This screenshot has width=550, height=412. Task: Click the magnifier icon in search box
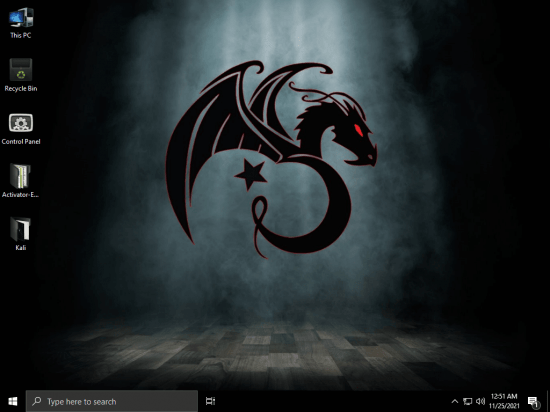(36, 401)
